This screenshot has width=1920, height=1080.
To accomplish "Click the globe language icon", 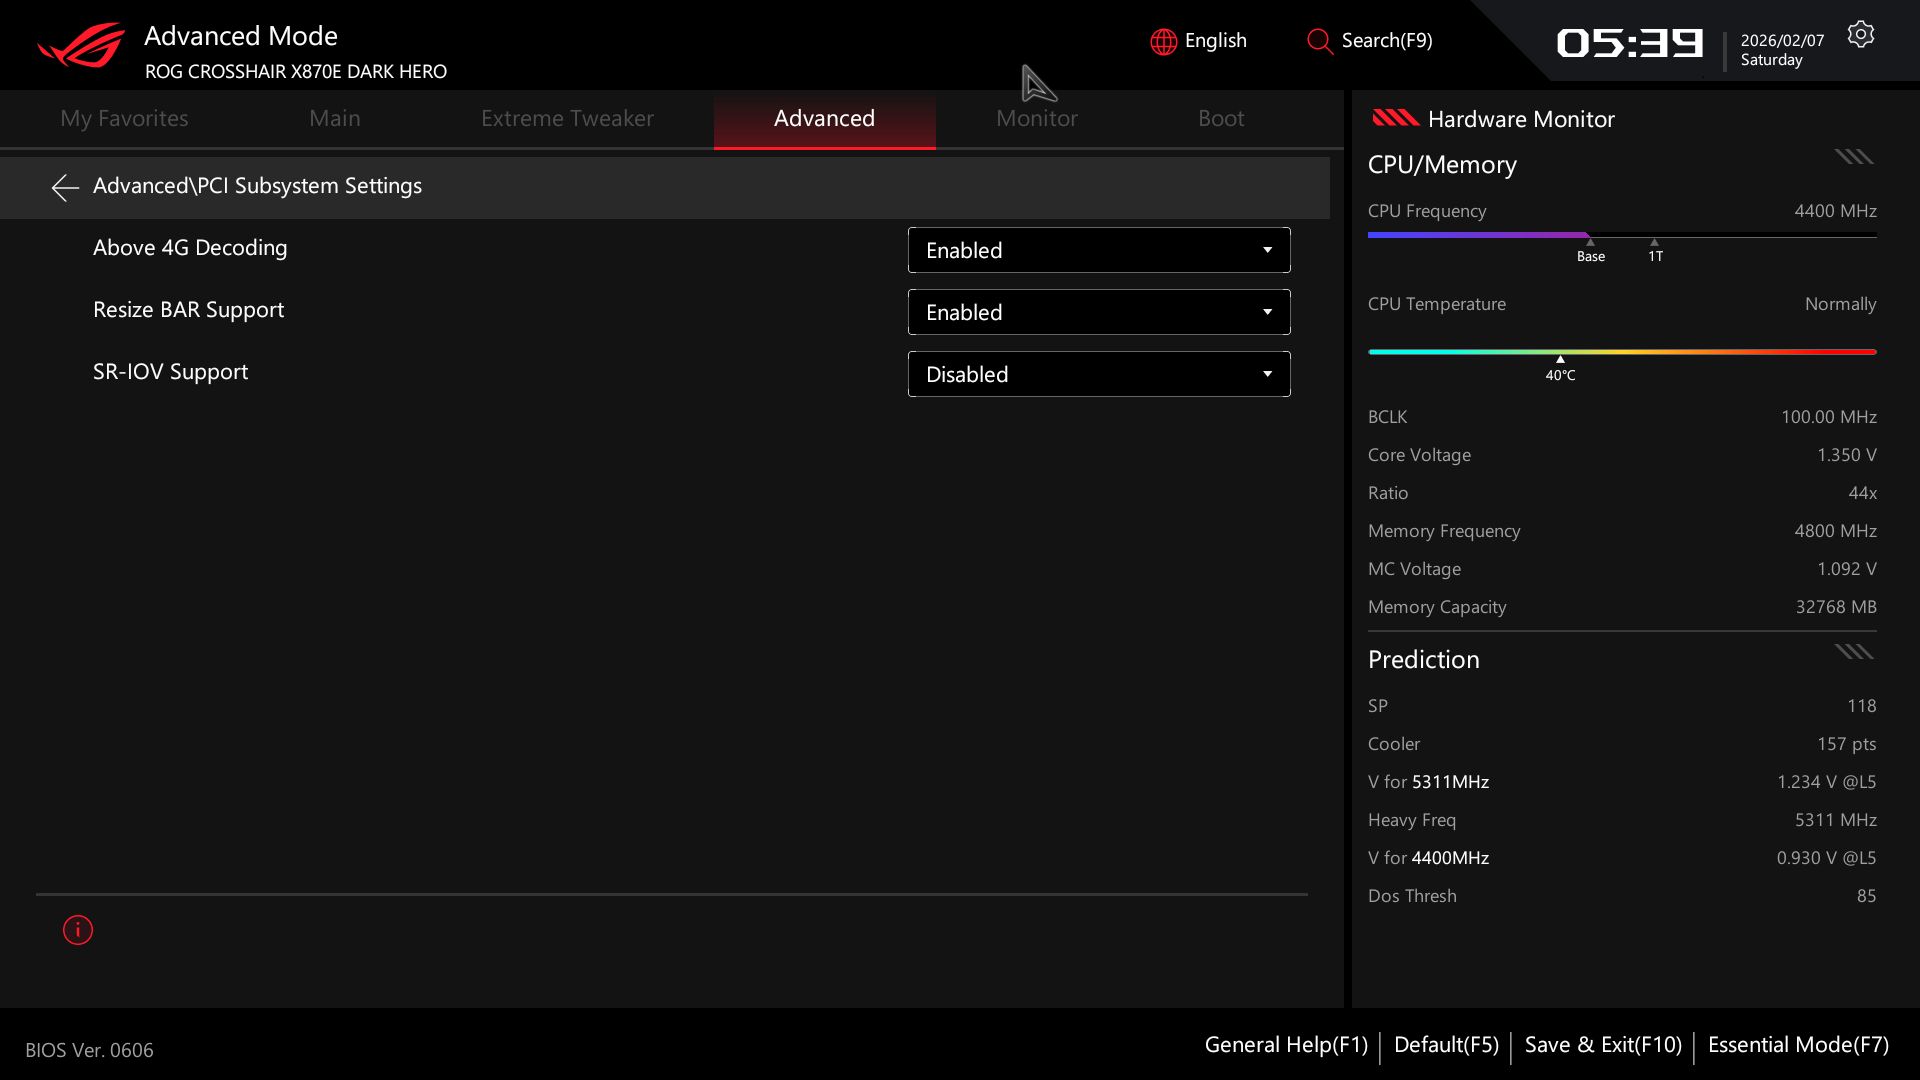I will coord(1163,42).
